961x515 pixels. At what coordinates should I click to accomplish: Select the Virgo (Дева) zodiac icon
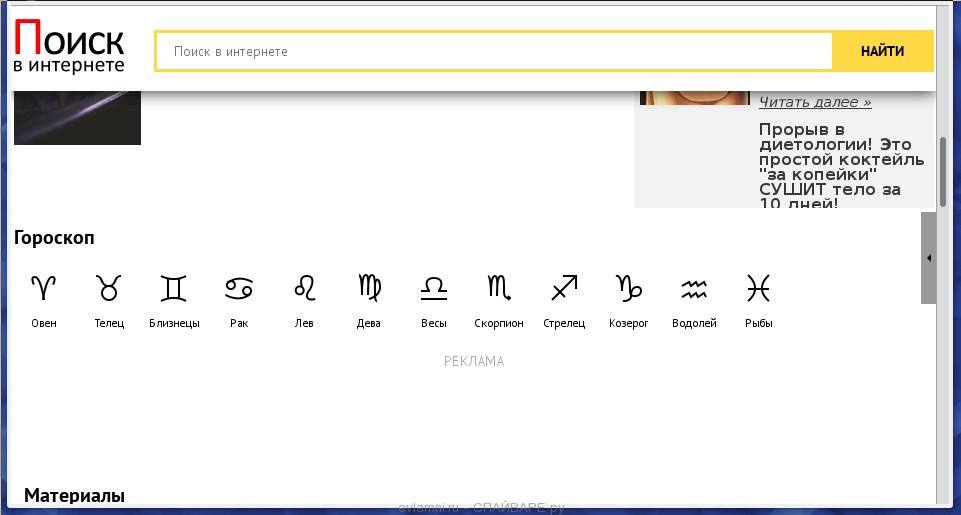point(369,289)
